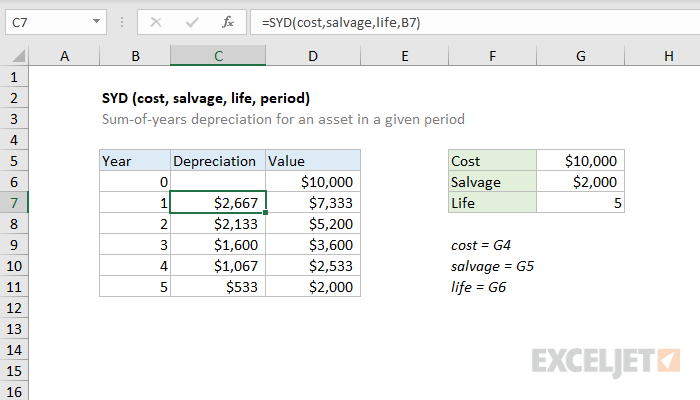Click inside the Name Box showing C7

click(49, 22)
